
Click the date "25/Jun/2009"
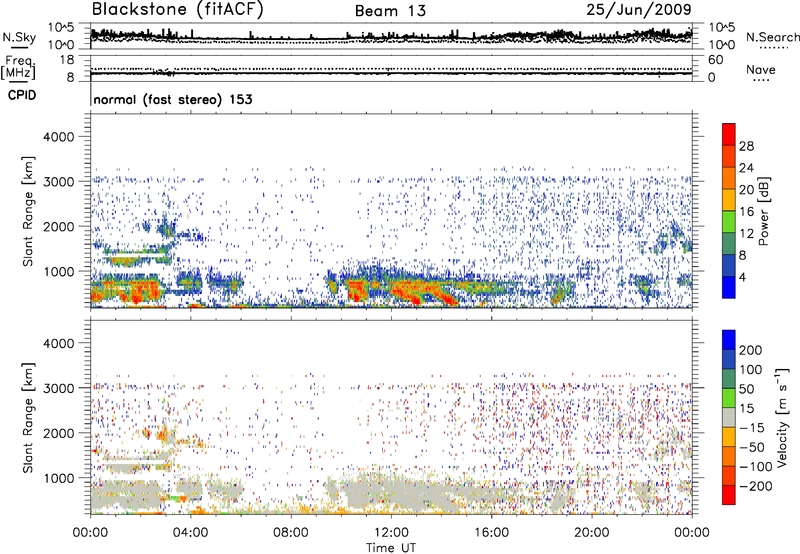point(639,9)
